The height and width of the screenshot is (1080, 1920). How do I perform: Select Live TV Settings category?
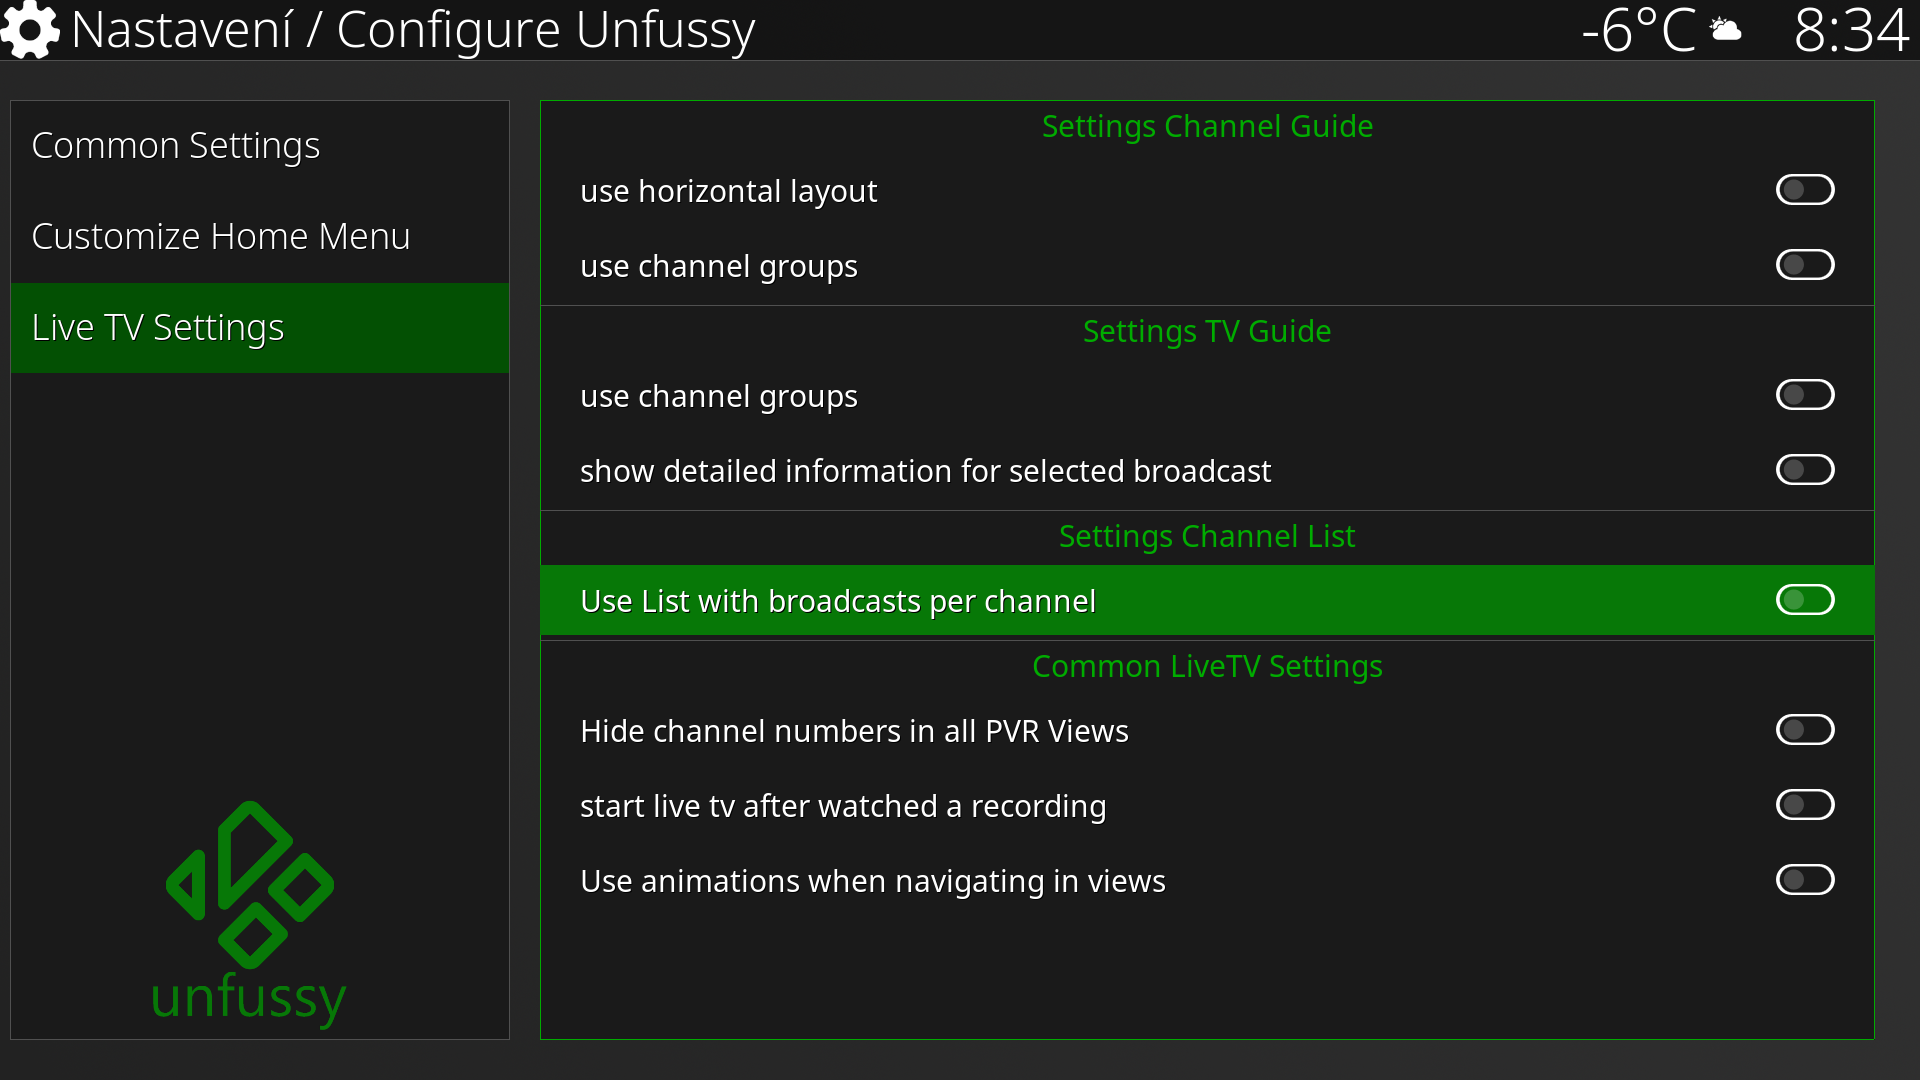click(158, 328)
